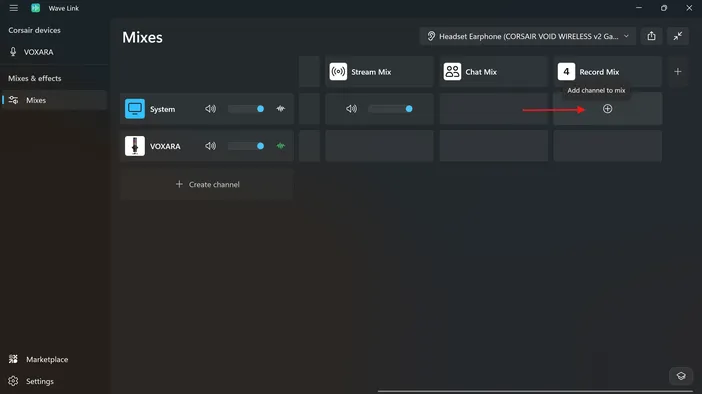702x394 pixels.
Task: Click the Mixes & effects heading
Action: pyautogui.click(x=34, y=78)
